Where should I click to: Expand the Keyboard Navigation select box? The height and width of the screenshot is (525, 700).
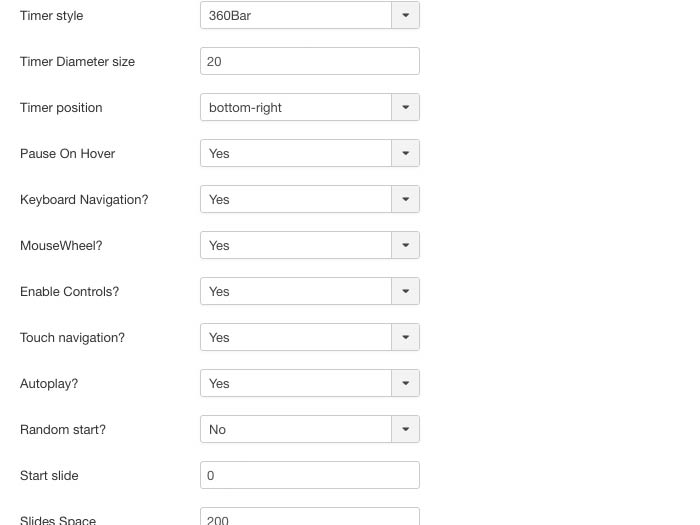(x=296, y=199)
